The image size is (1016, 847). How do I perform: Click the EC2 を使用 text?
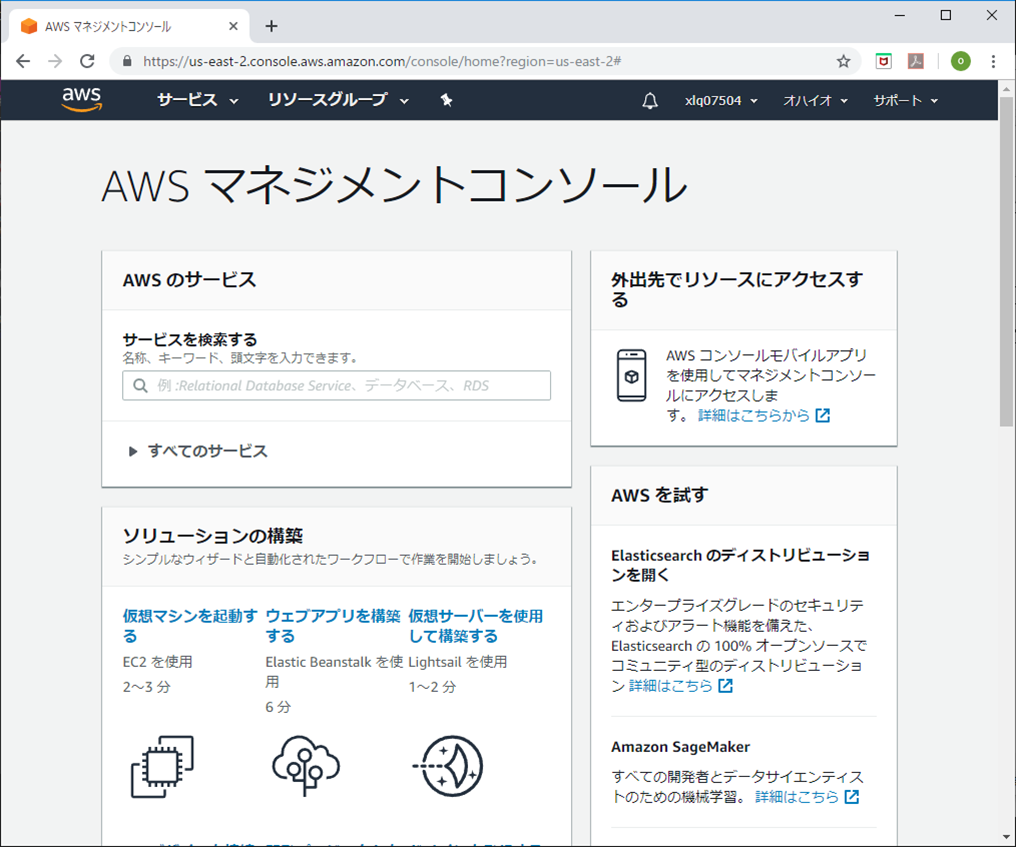pos(157,662)
